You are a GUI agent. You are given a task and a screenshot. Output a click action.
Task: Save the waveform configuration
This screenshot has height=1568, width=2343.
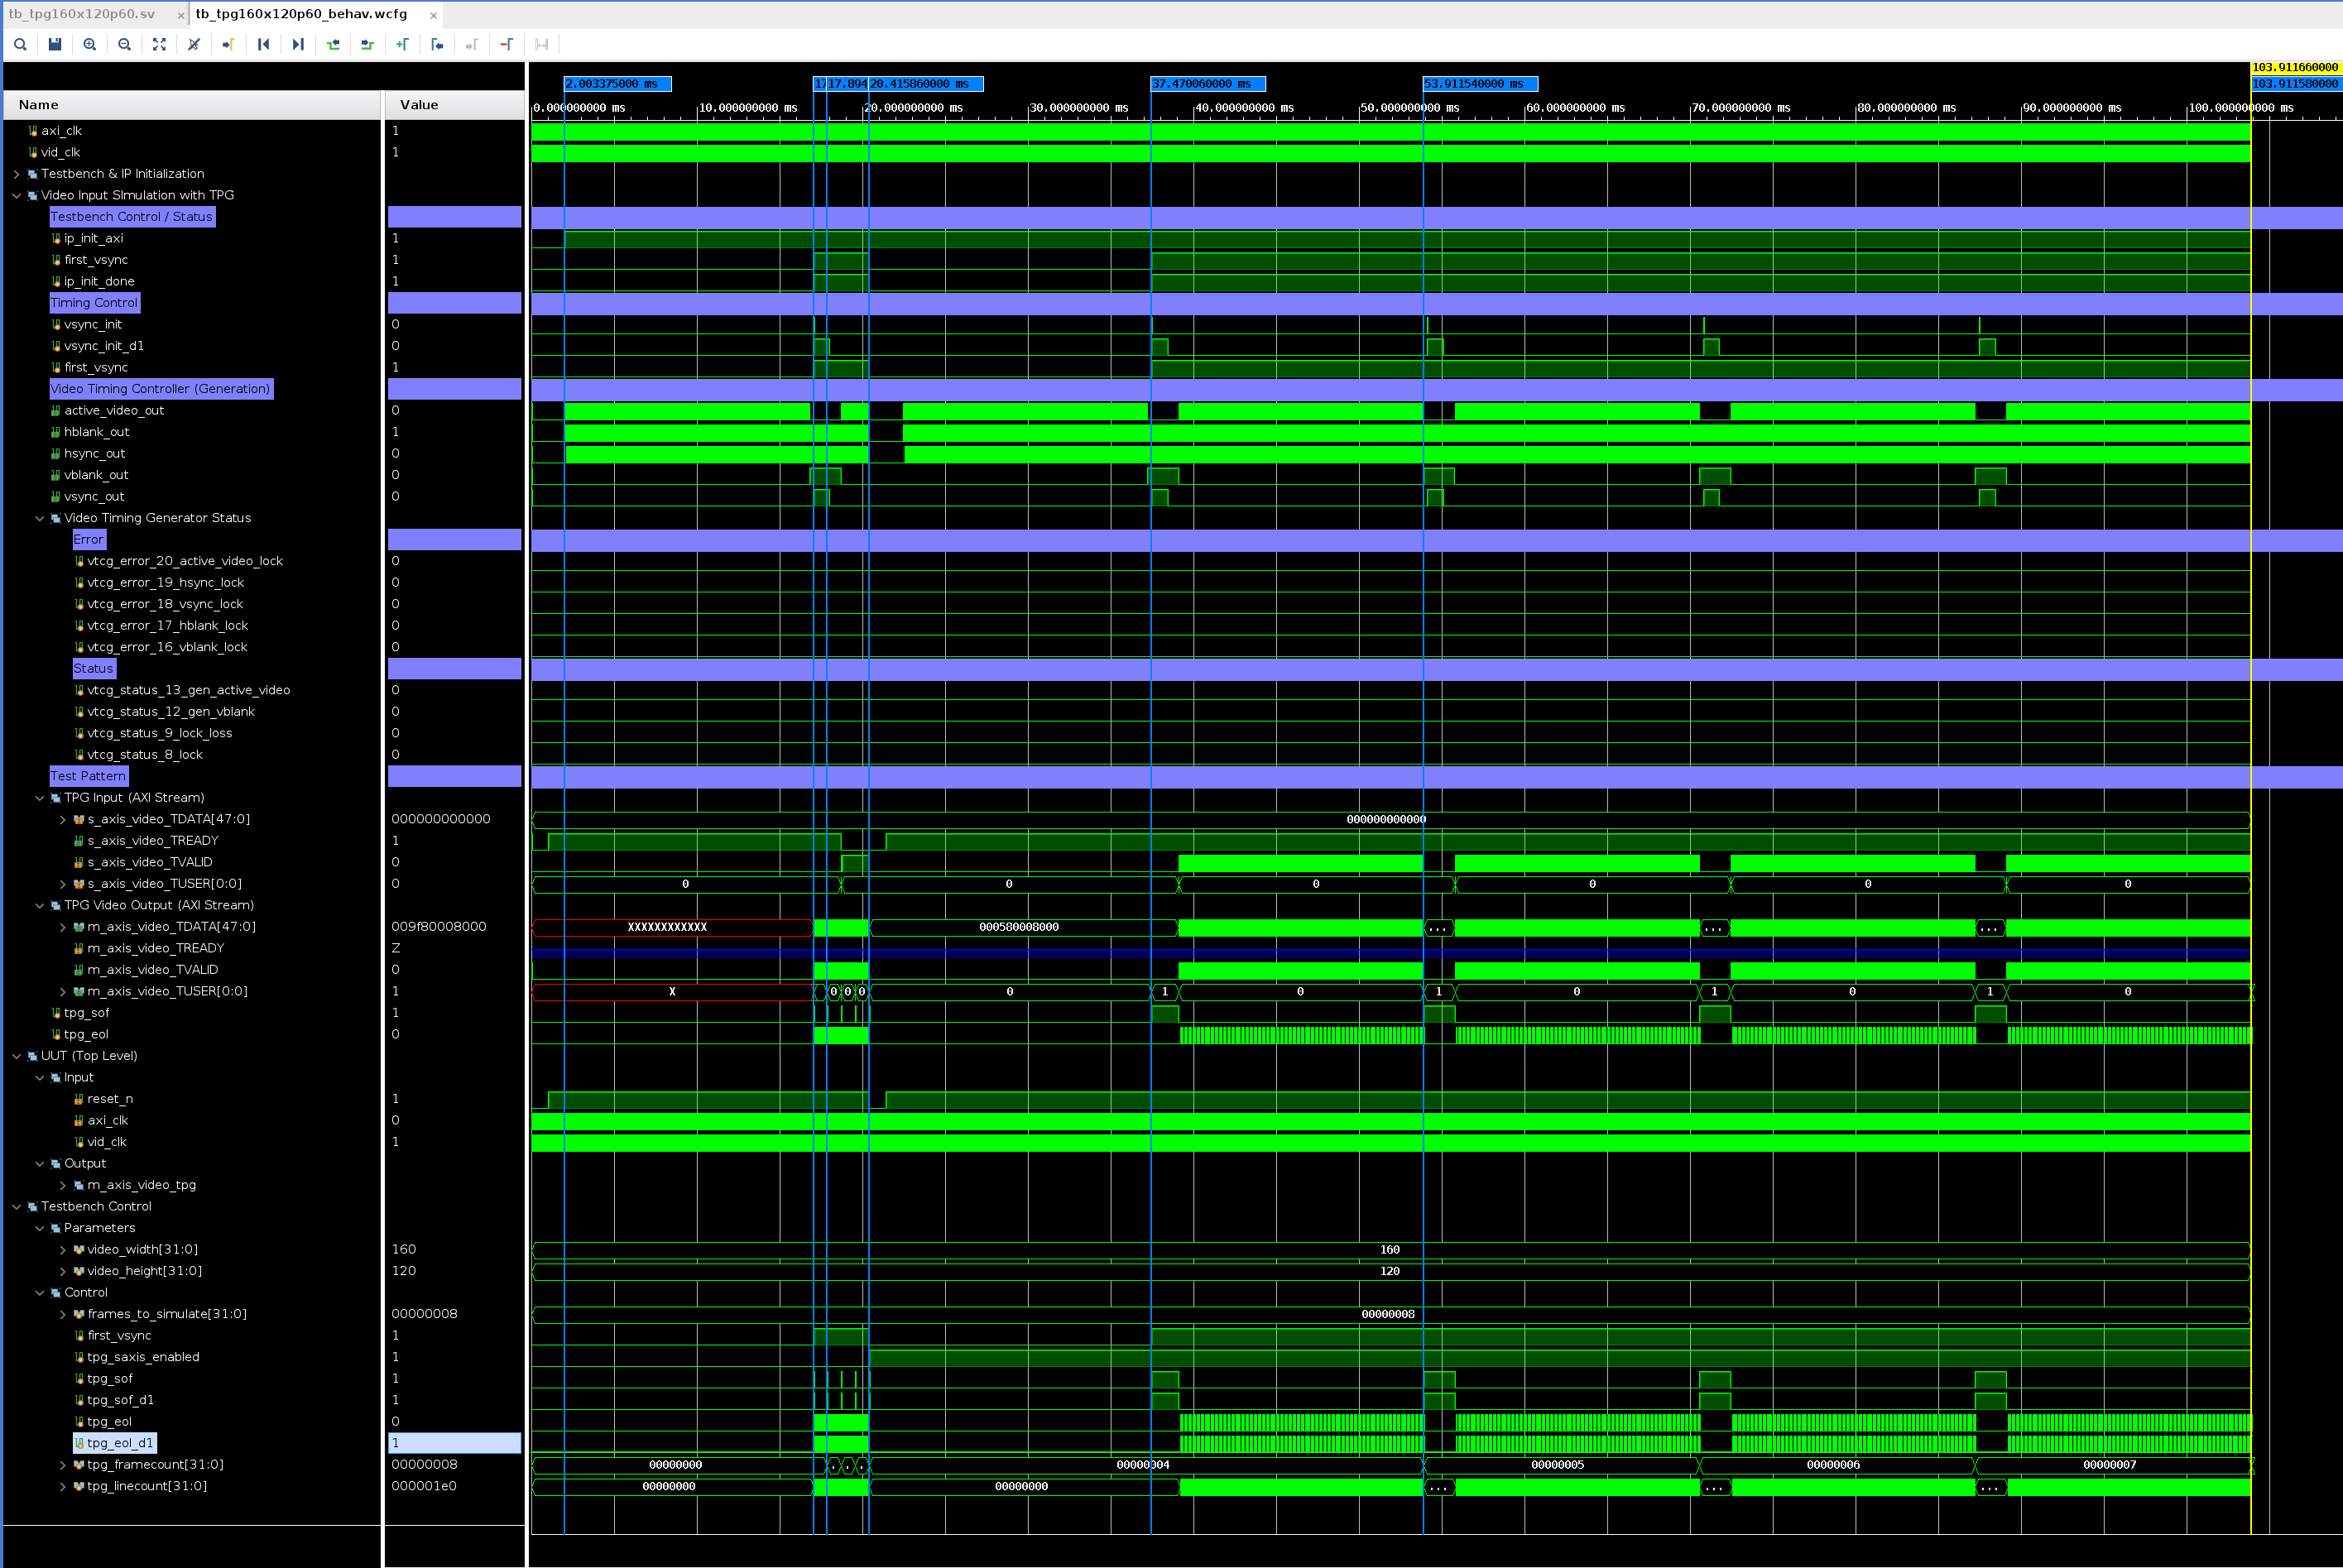55,44
